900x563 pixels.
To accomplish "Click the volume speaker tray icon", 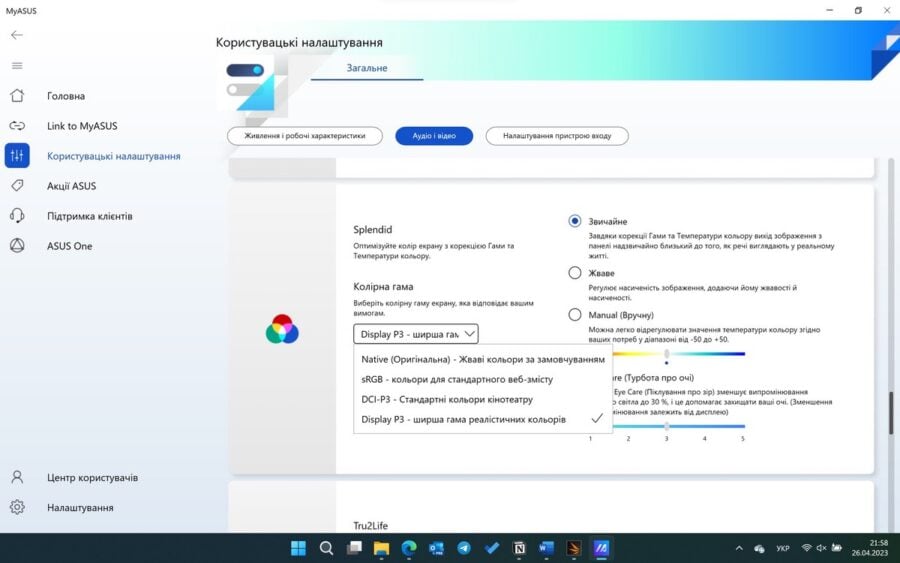I will point(821,548).
